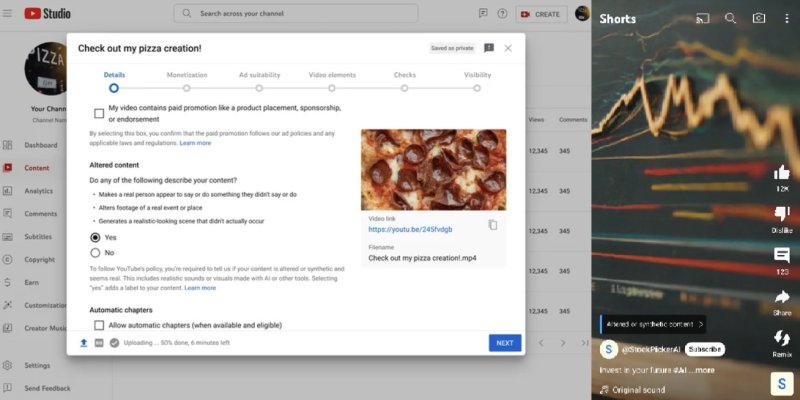Click the Shorts like thumbs-up icon
Viewport: 800px width, 400px height.
click(782, 173)
